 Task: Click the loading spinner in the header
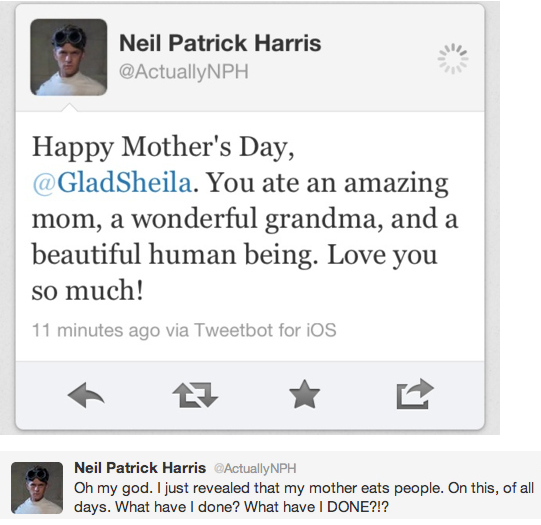coord(453,58)
